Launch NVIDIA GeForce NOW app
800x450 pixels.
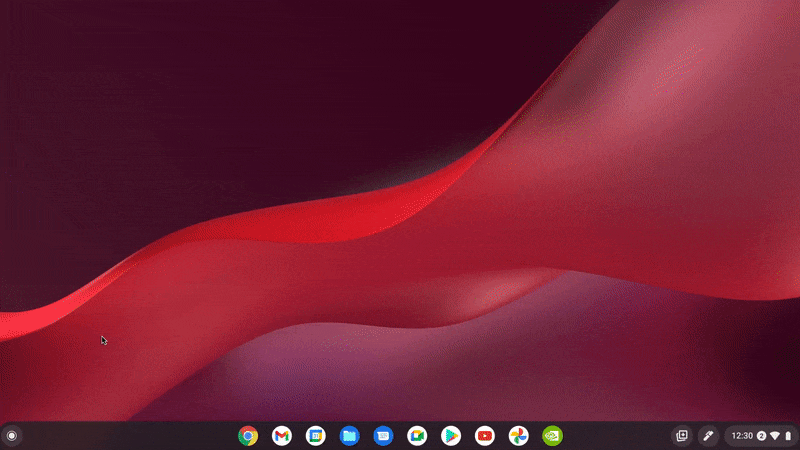click(552, 436)
